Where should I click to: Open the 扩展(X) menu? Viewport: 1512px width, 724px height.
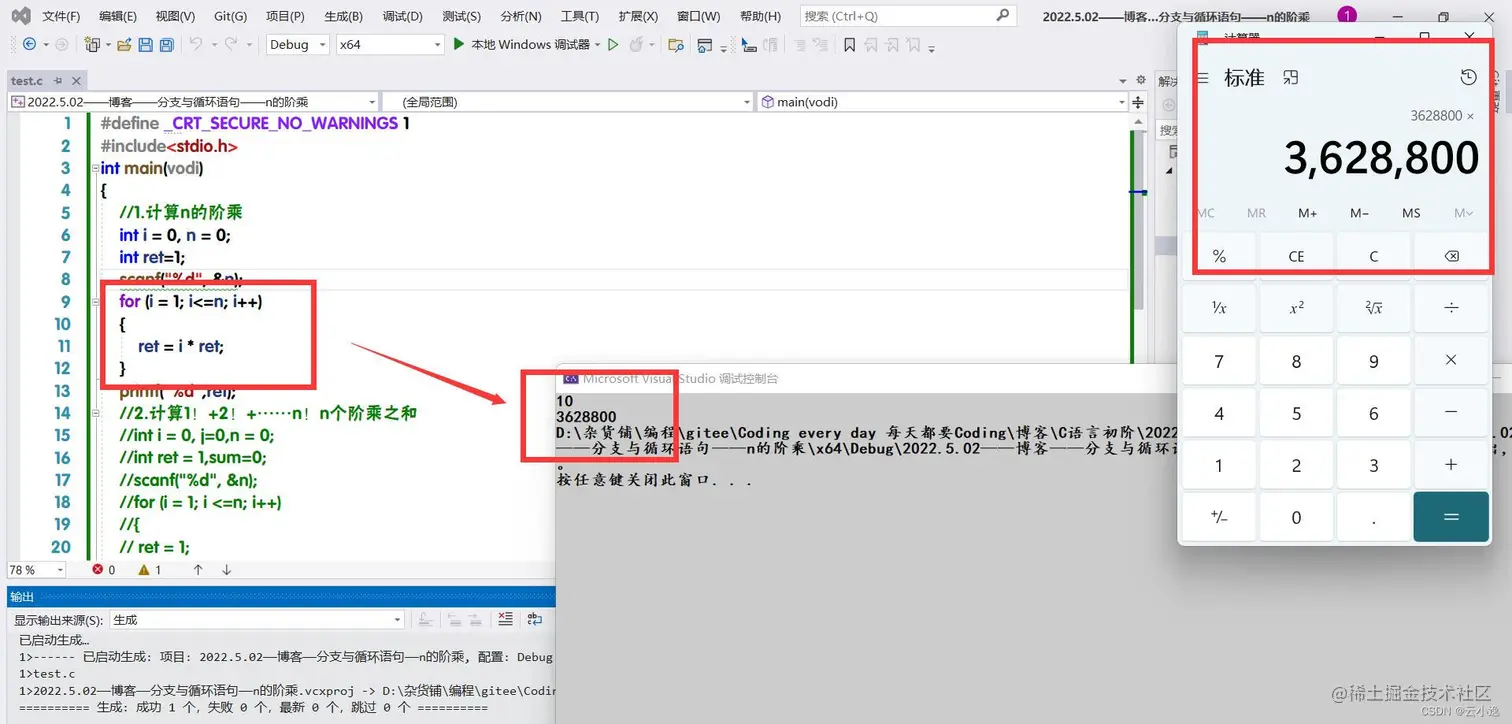pyautogui.click(x=638, y=16)
